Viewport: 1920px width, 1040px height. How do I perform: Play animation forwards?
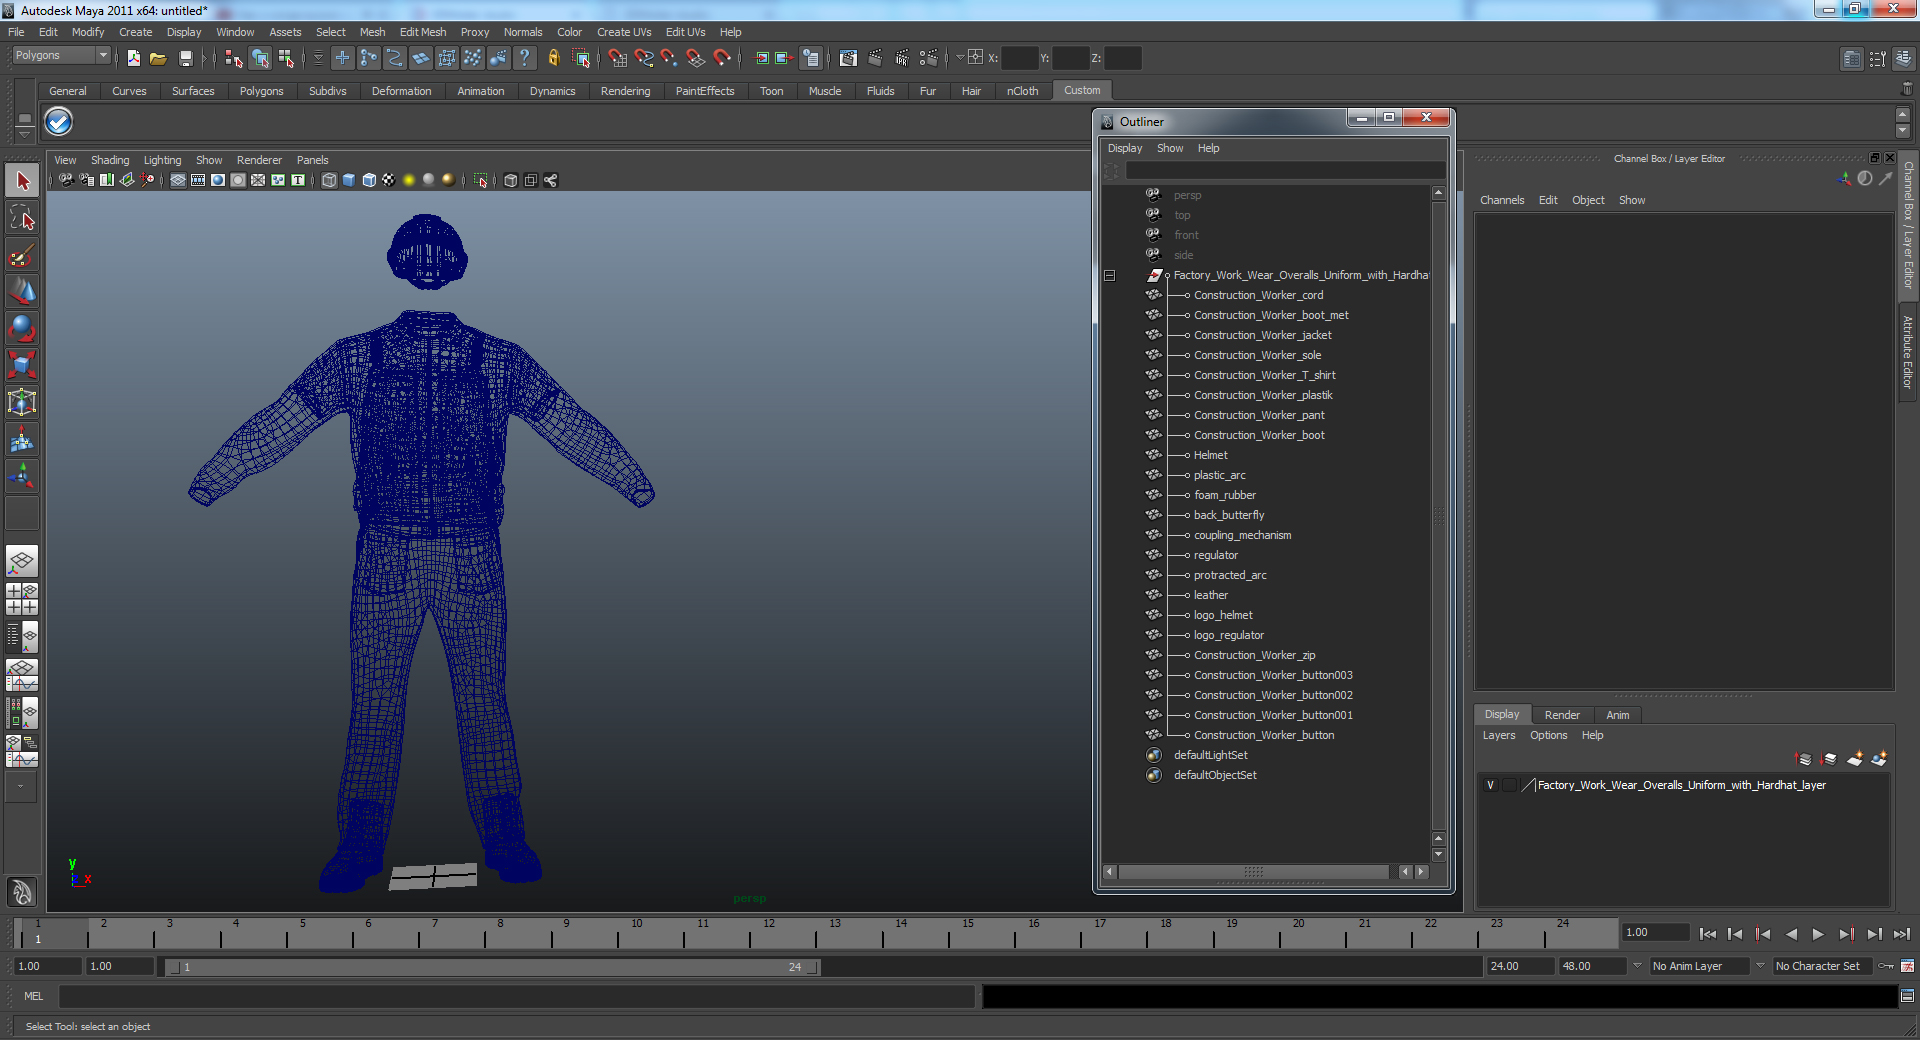pos(1818,934)
